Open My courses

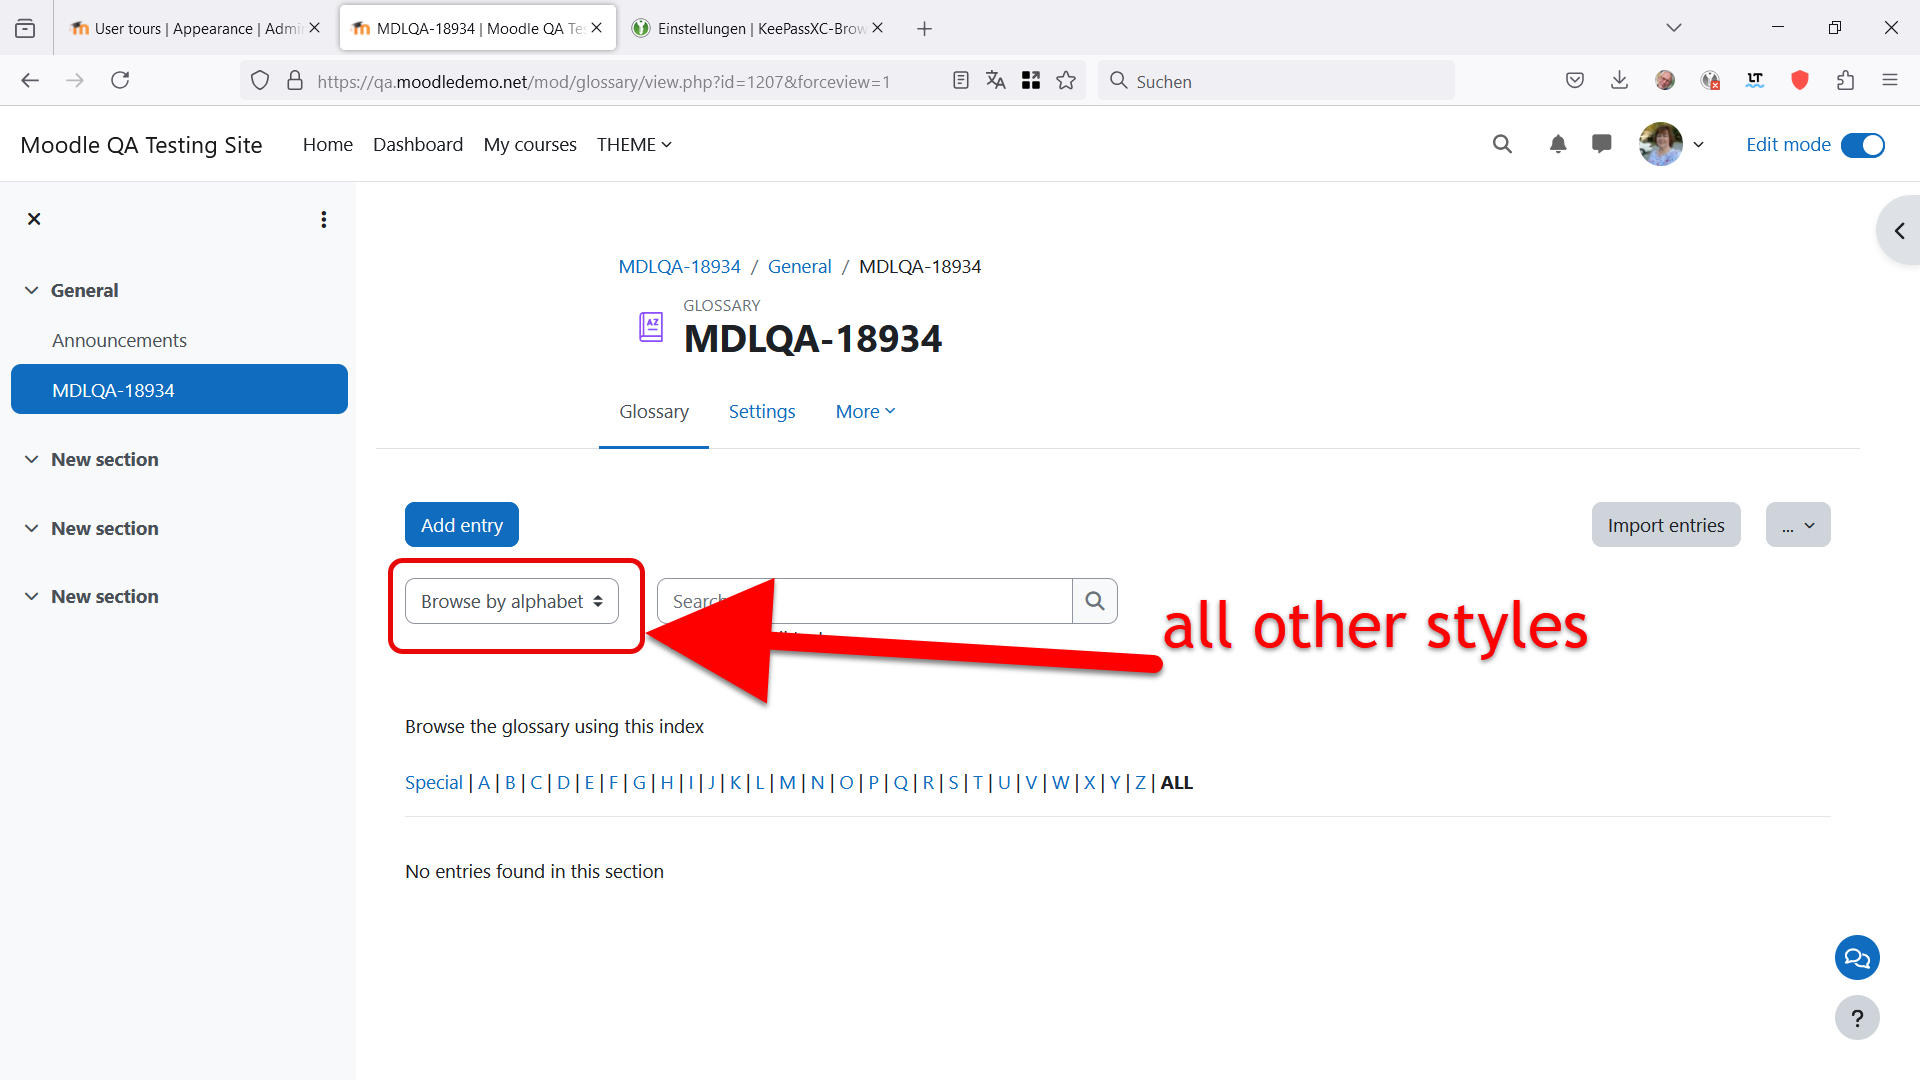click(x=530, y=144)
